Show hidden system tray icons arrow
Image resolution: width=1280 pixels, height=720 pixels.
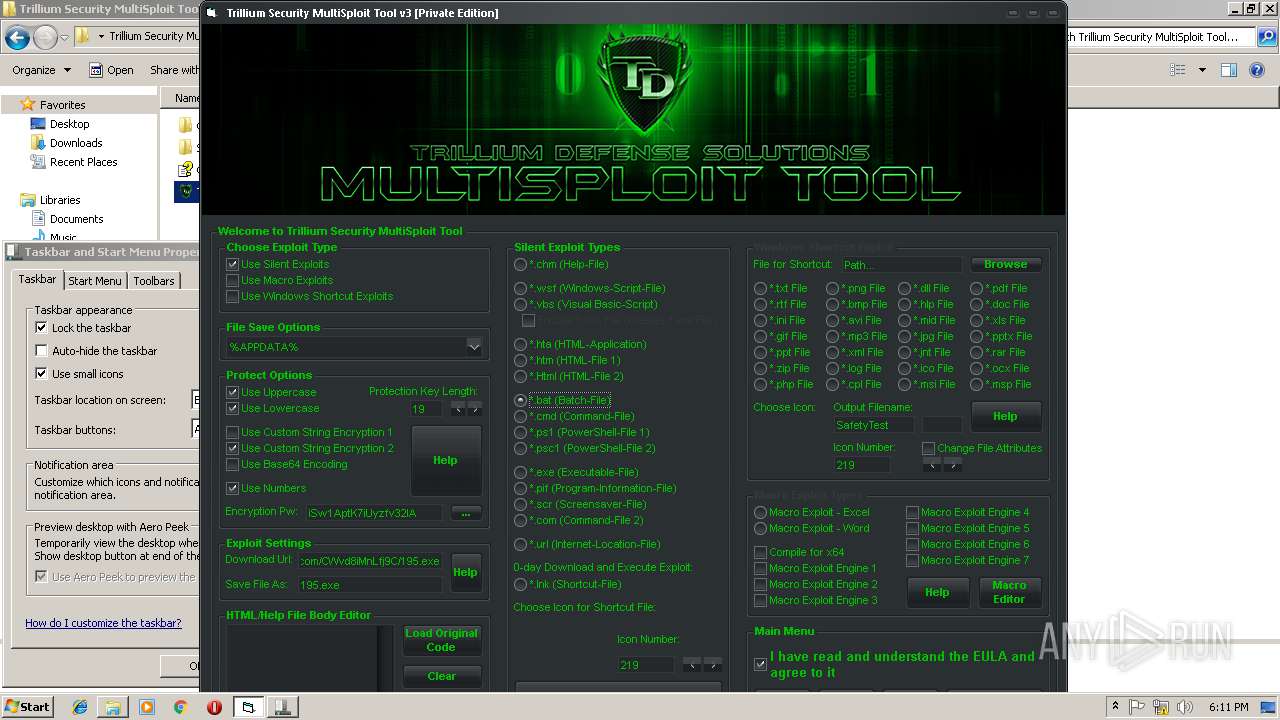click(x=1115, y=707)
